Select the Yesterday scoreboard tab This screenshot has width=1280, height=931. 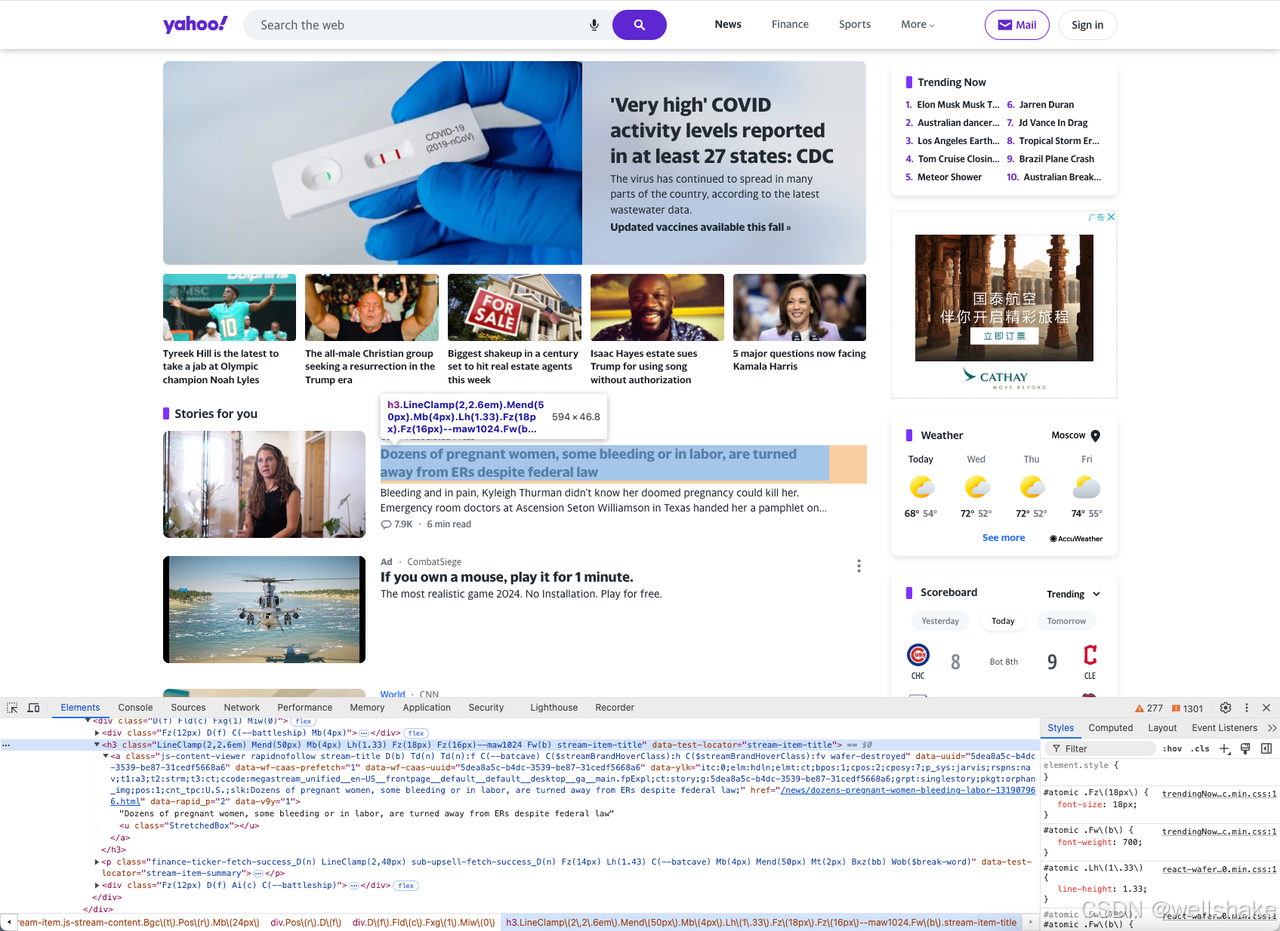(940, 621)
